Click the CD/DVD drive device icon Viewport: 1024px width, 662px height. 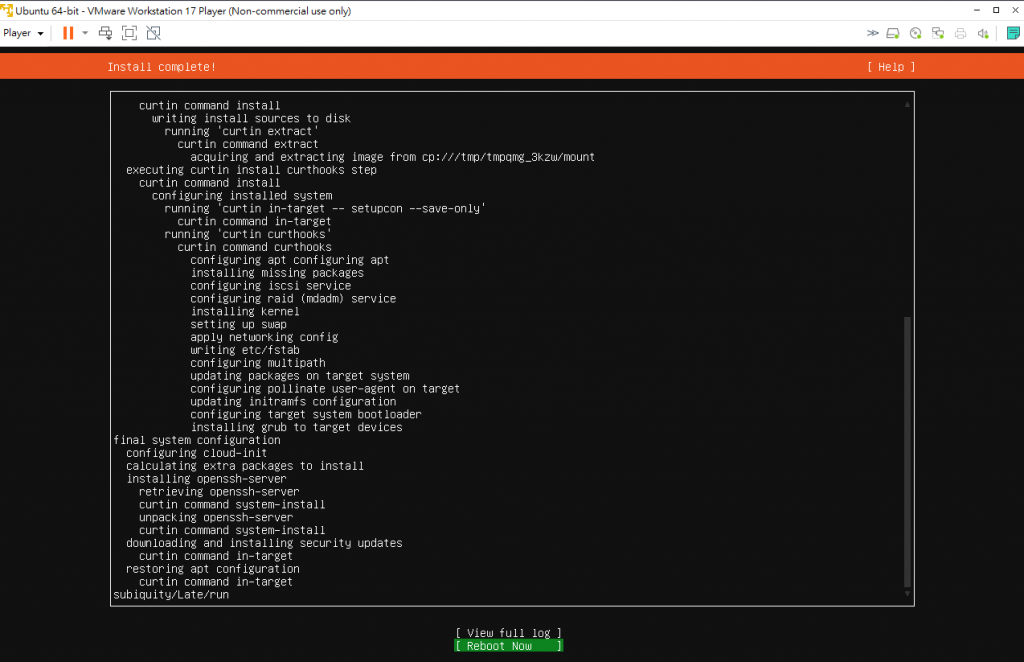[x=916, y=33]
